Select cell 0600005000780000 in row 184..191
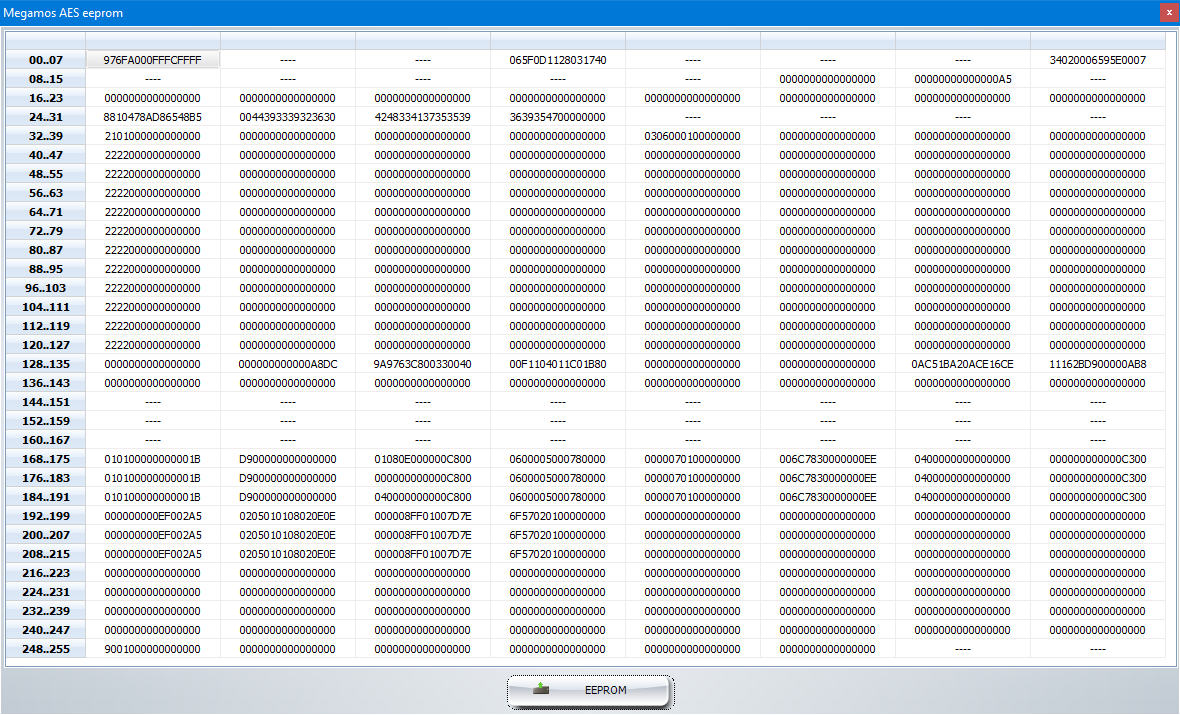 [x=558, y=497]
